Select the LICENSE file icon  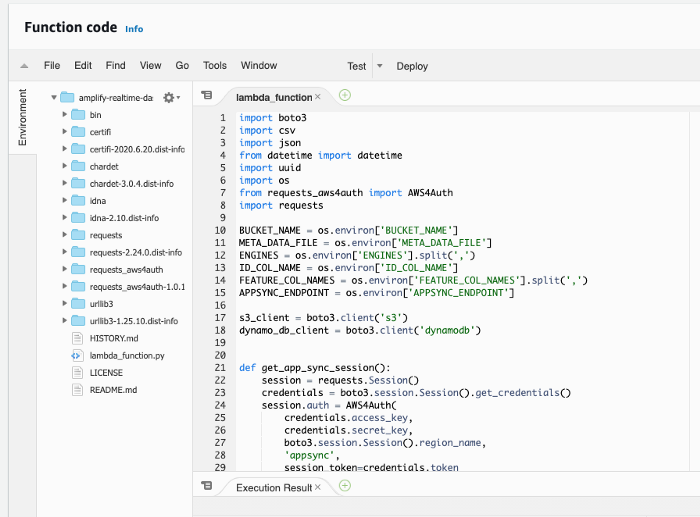tap(78, 372)
